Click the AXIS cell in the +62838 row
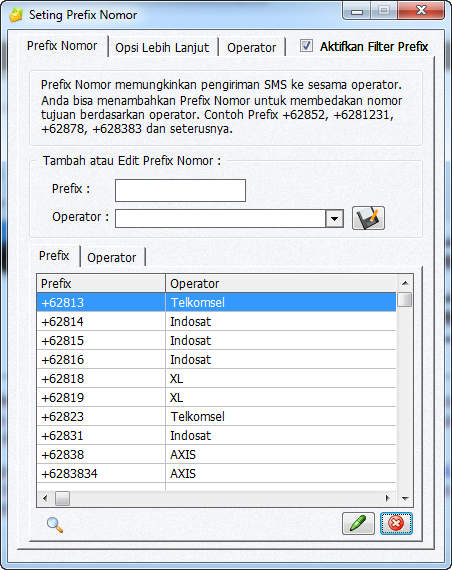This screenshot has width=452, height=570. pos(281,454)
